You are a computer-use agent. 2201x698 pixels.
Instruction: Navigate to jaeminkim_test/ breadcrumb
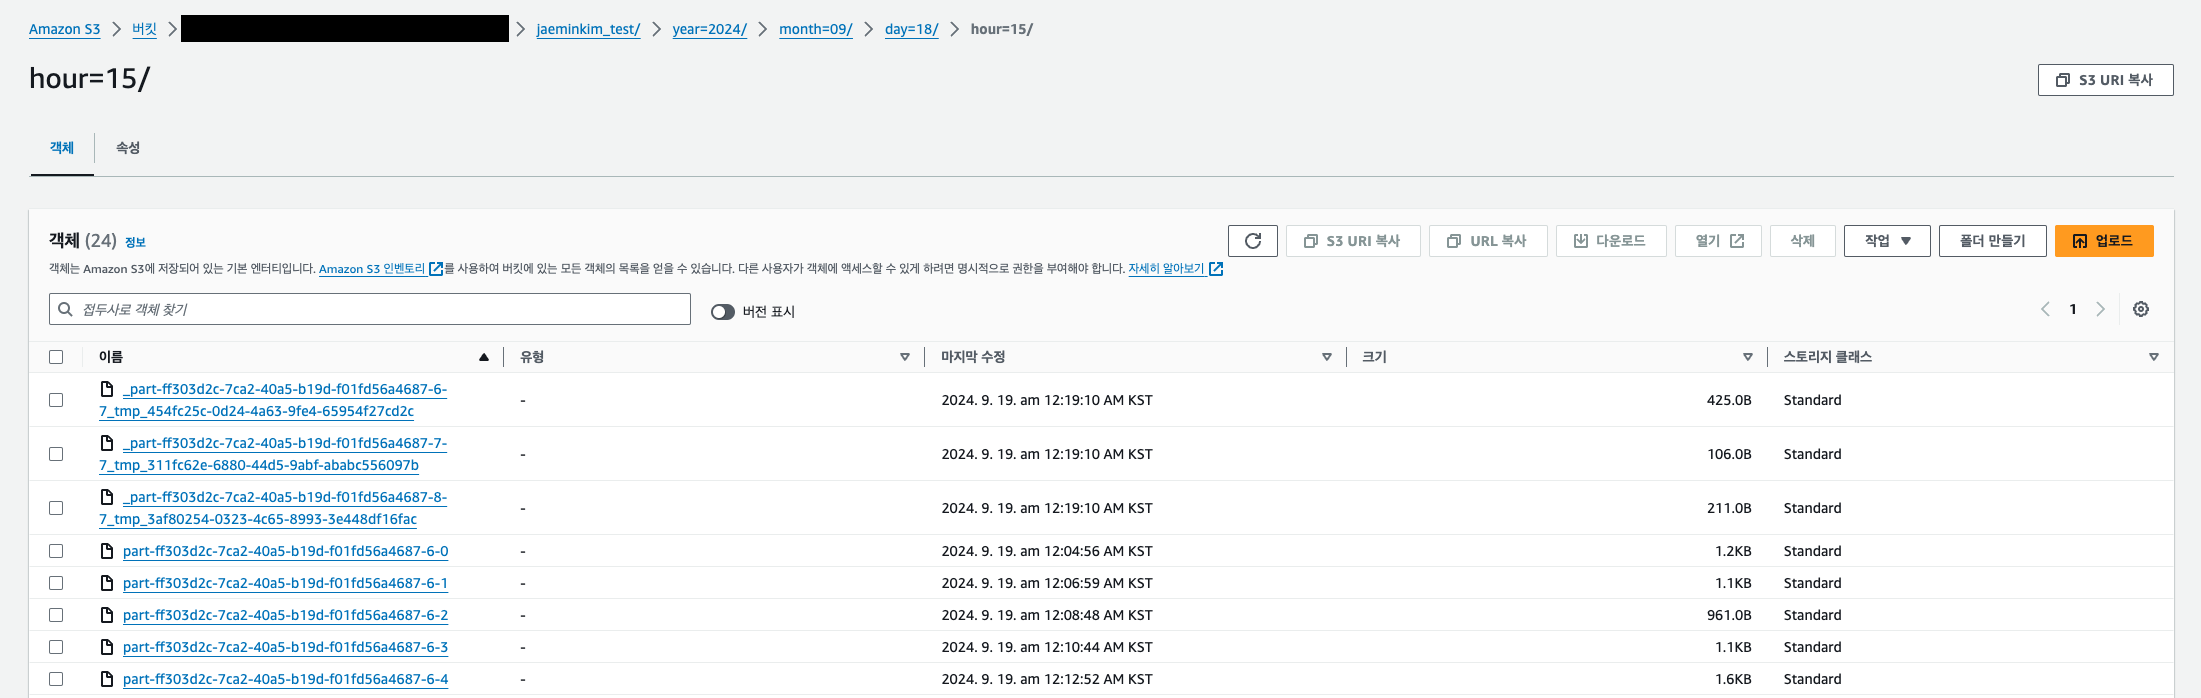(588, 29)
